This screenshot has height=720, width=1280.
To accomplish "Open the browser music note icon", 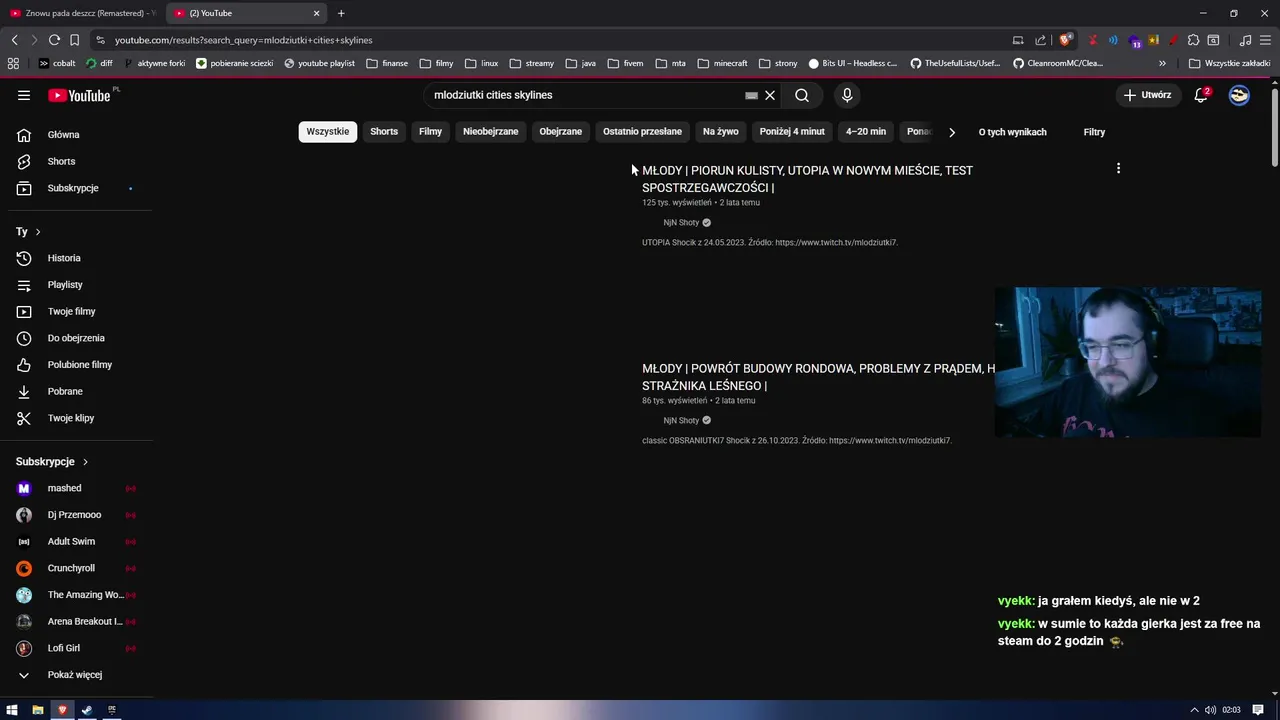I will [x=1245, y=40].
